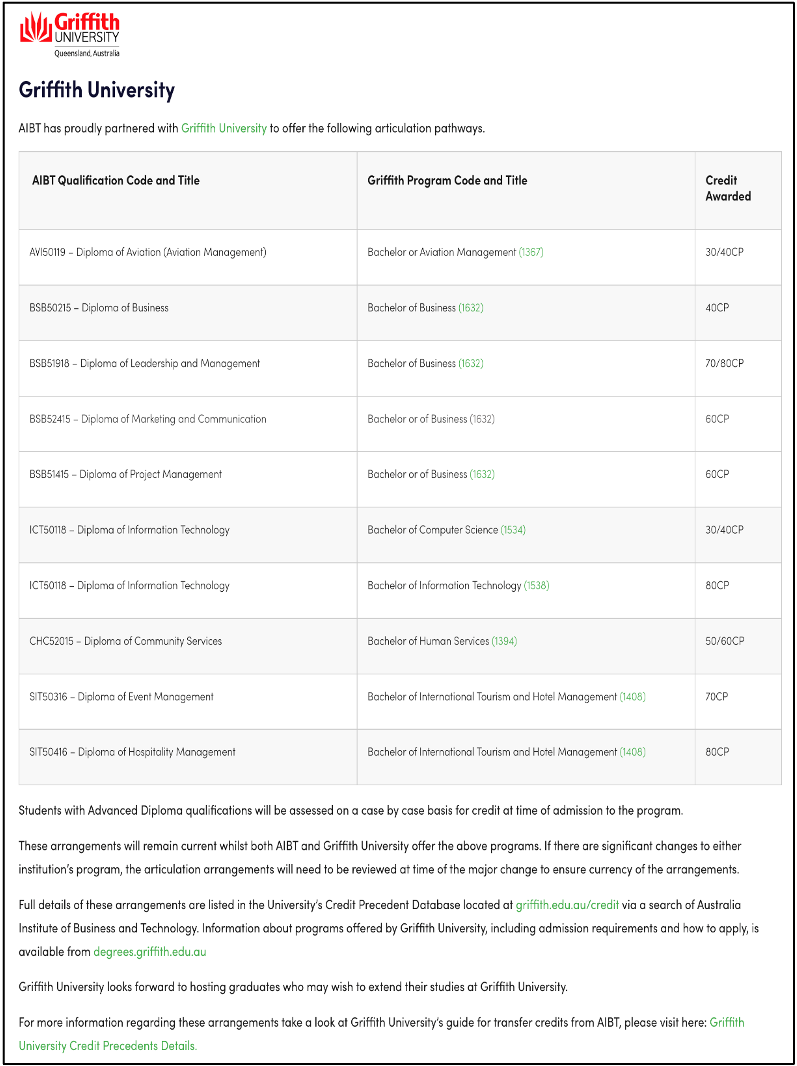Viewport: 797px width, 1066px height.
Task: Click the "Credit Awarded" column header
Action: click(x=728, y=189)
